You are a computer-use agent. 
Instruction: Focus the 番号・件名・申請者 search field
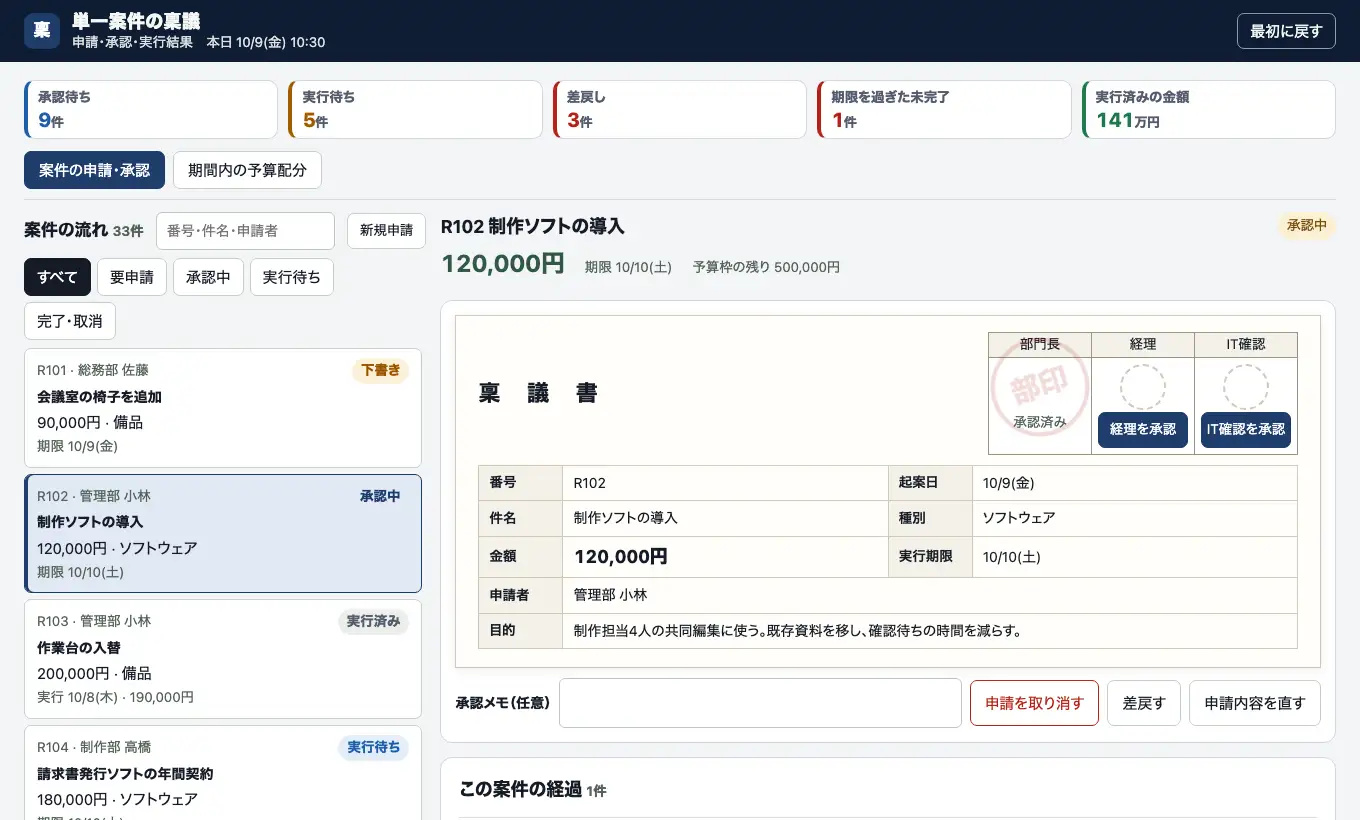245,230
